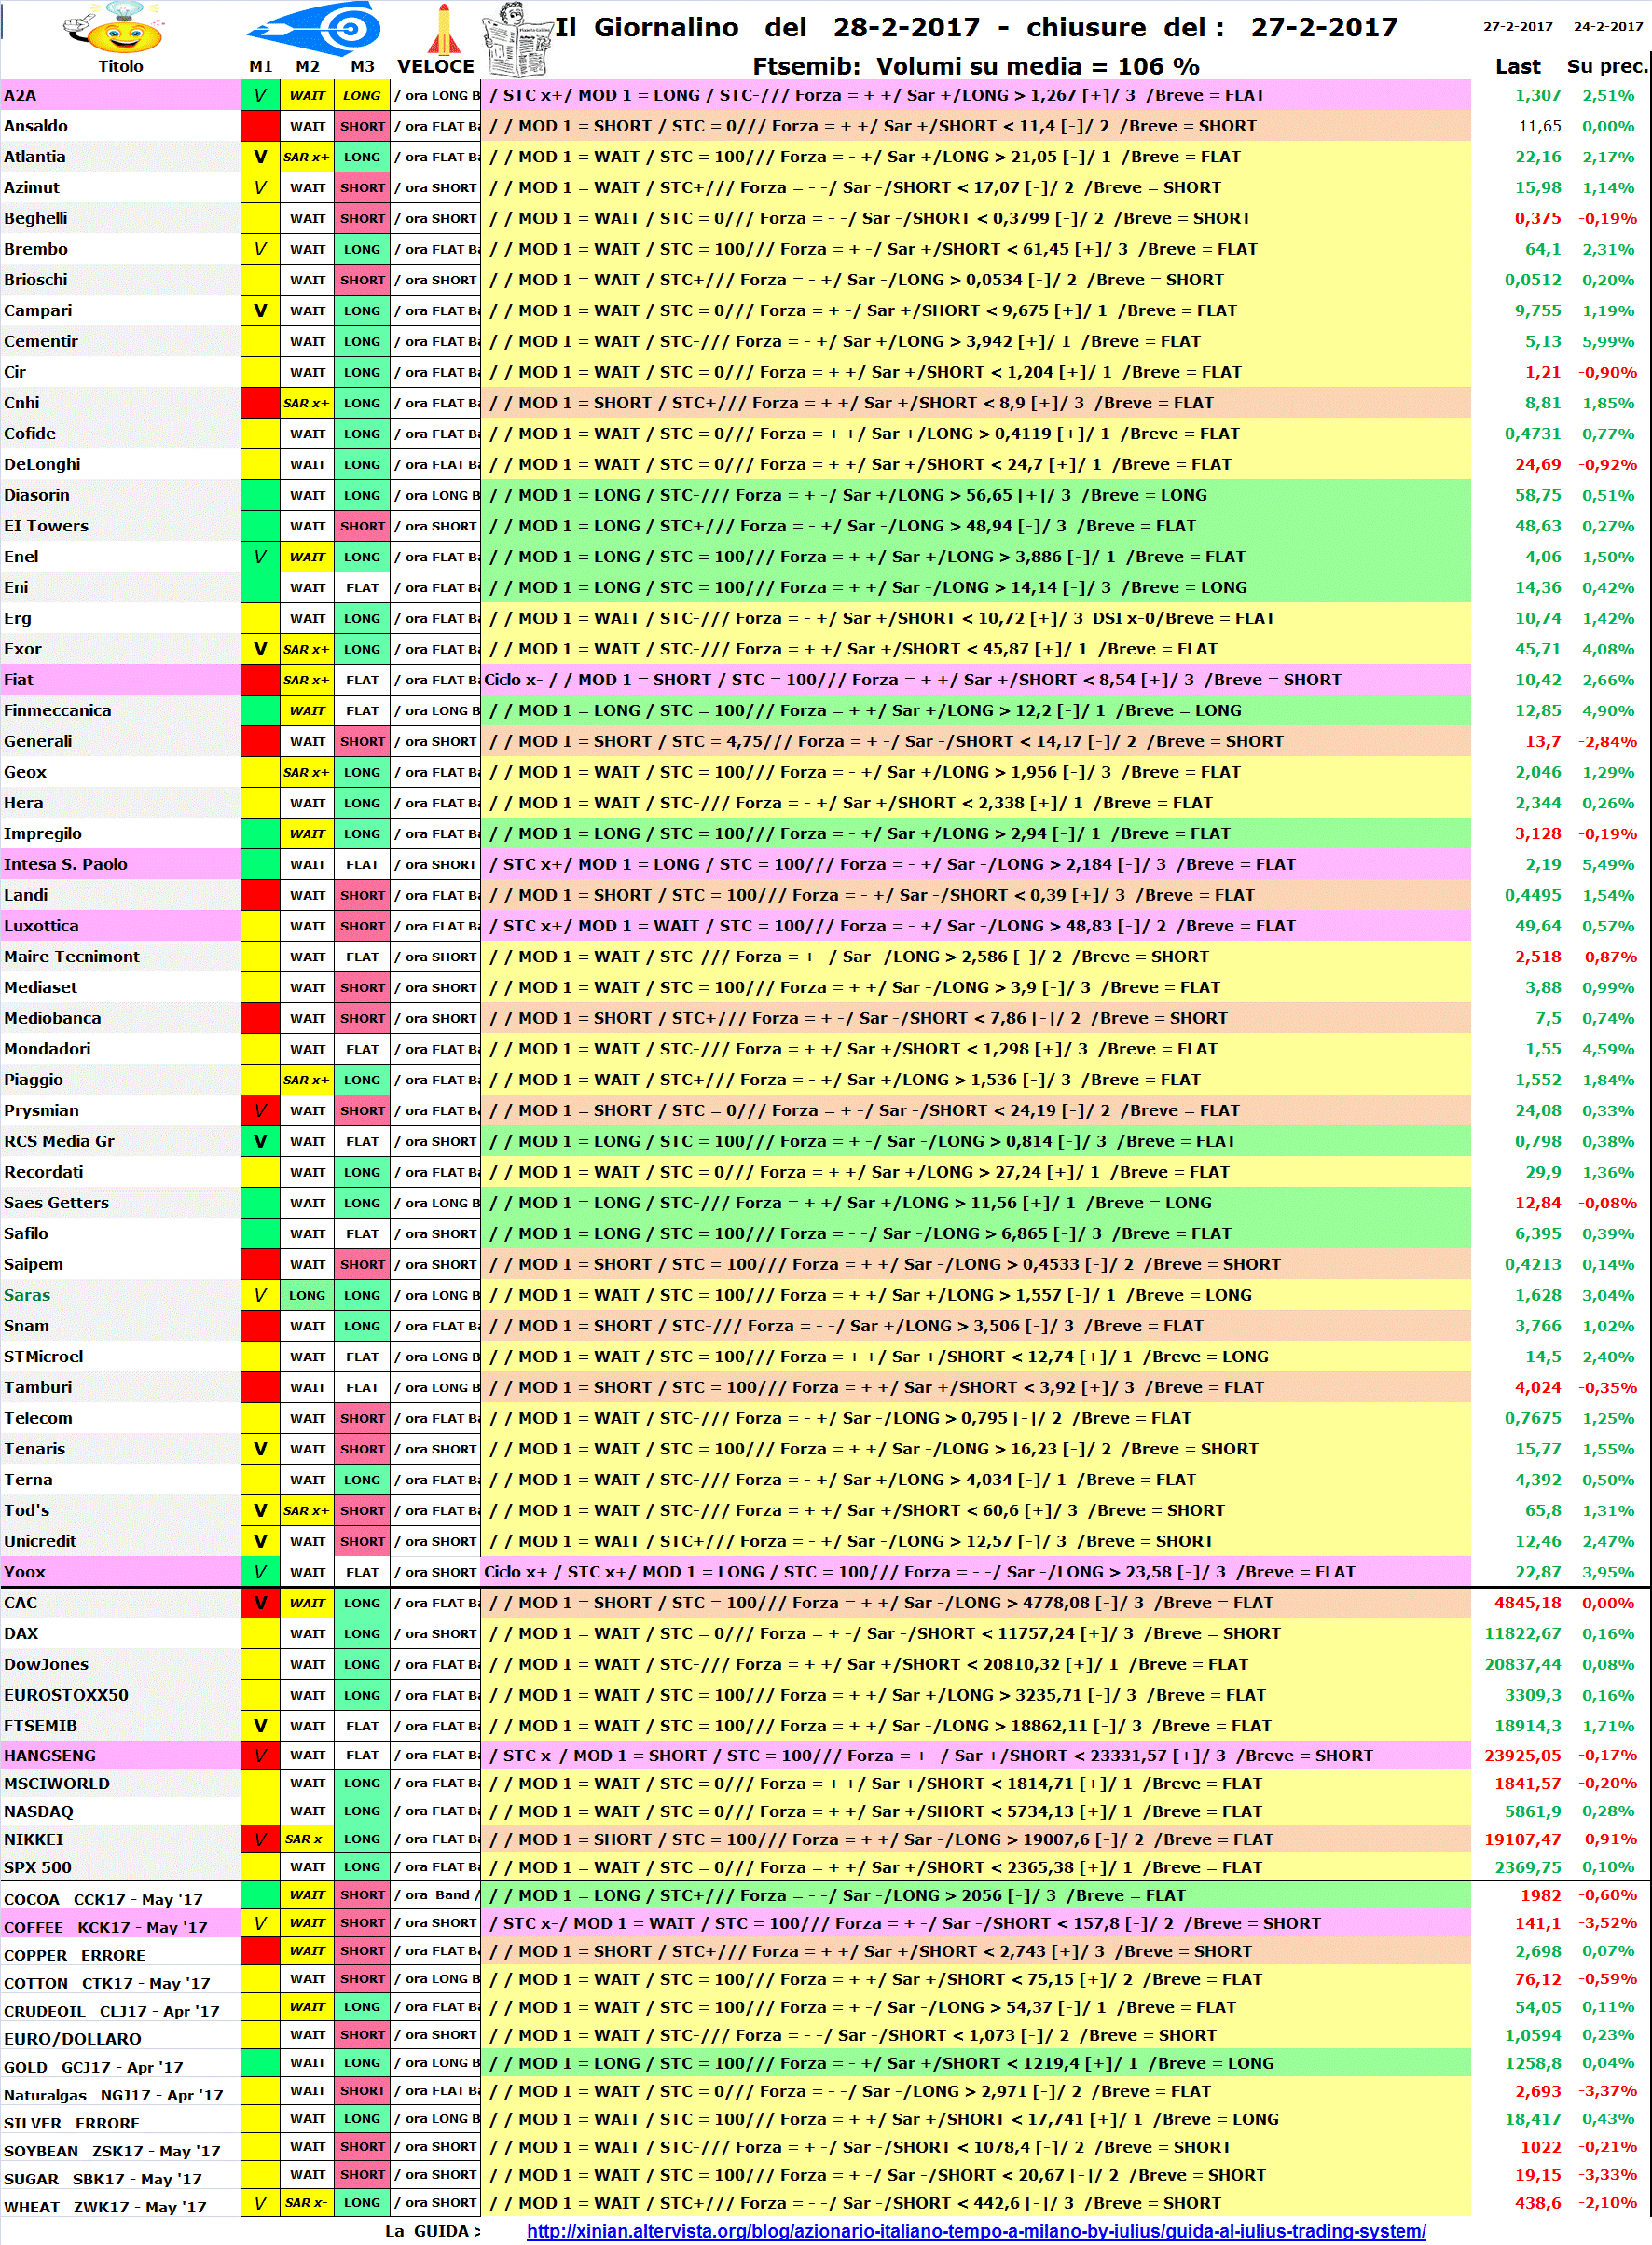Screen dimensions: 1652x2245
Task: Click the LONG M2 cell in the Saras row
Action: 306,1295
